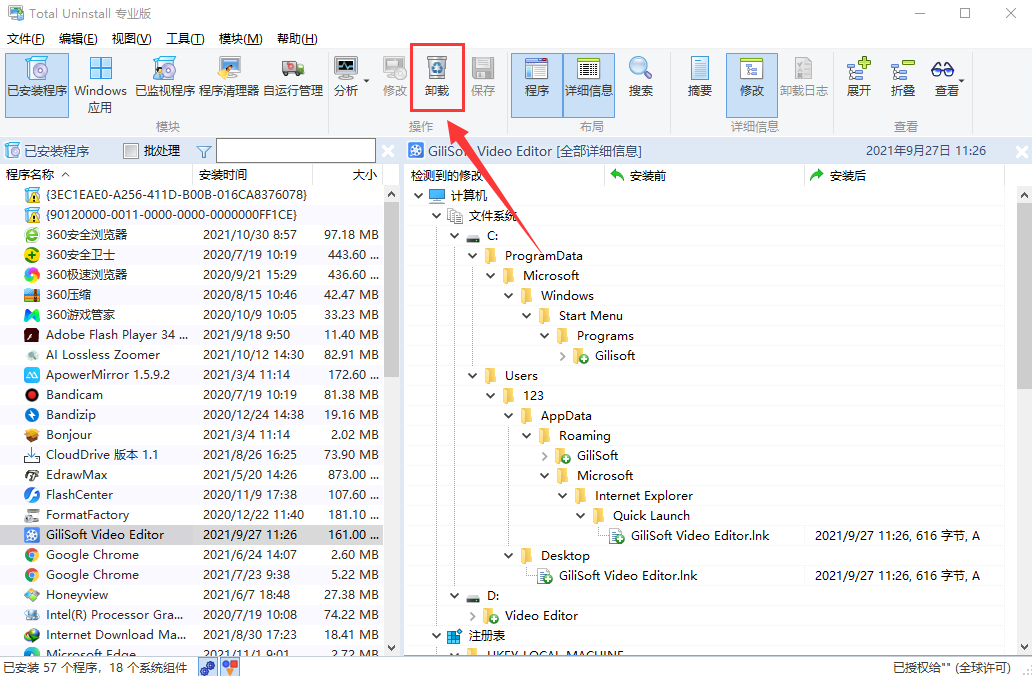The height and width of the screenshot is (676, 1032).
Task: Focus the program filter input field
Action: (296, 151)
